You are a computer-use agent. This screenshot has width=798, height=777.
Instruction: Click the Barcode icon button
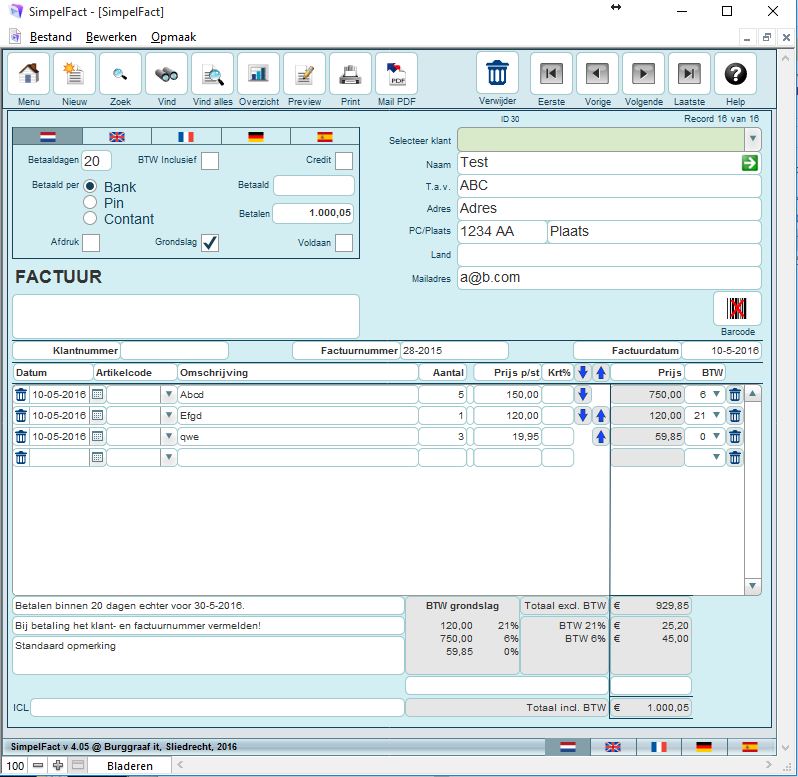pyautogui.click(x=737, y=309)
